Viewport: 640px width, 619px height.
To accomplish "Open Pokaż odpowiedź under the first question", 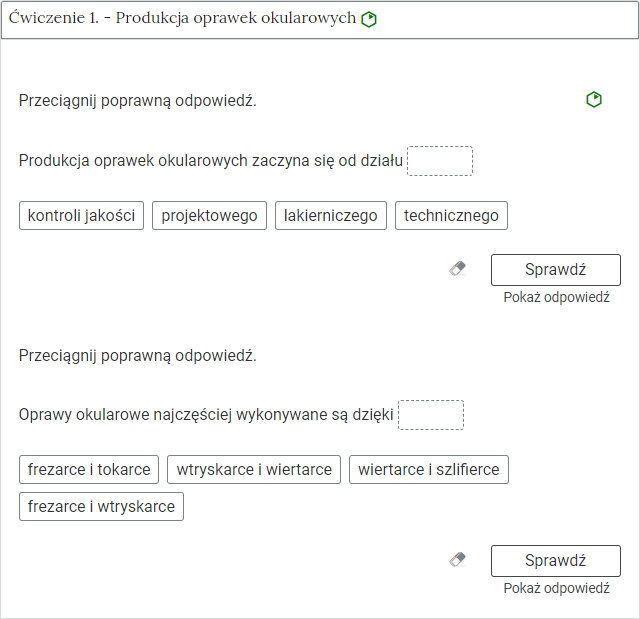I will click(556, 298).
